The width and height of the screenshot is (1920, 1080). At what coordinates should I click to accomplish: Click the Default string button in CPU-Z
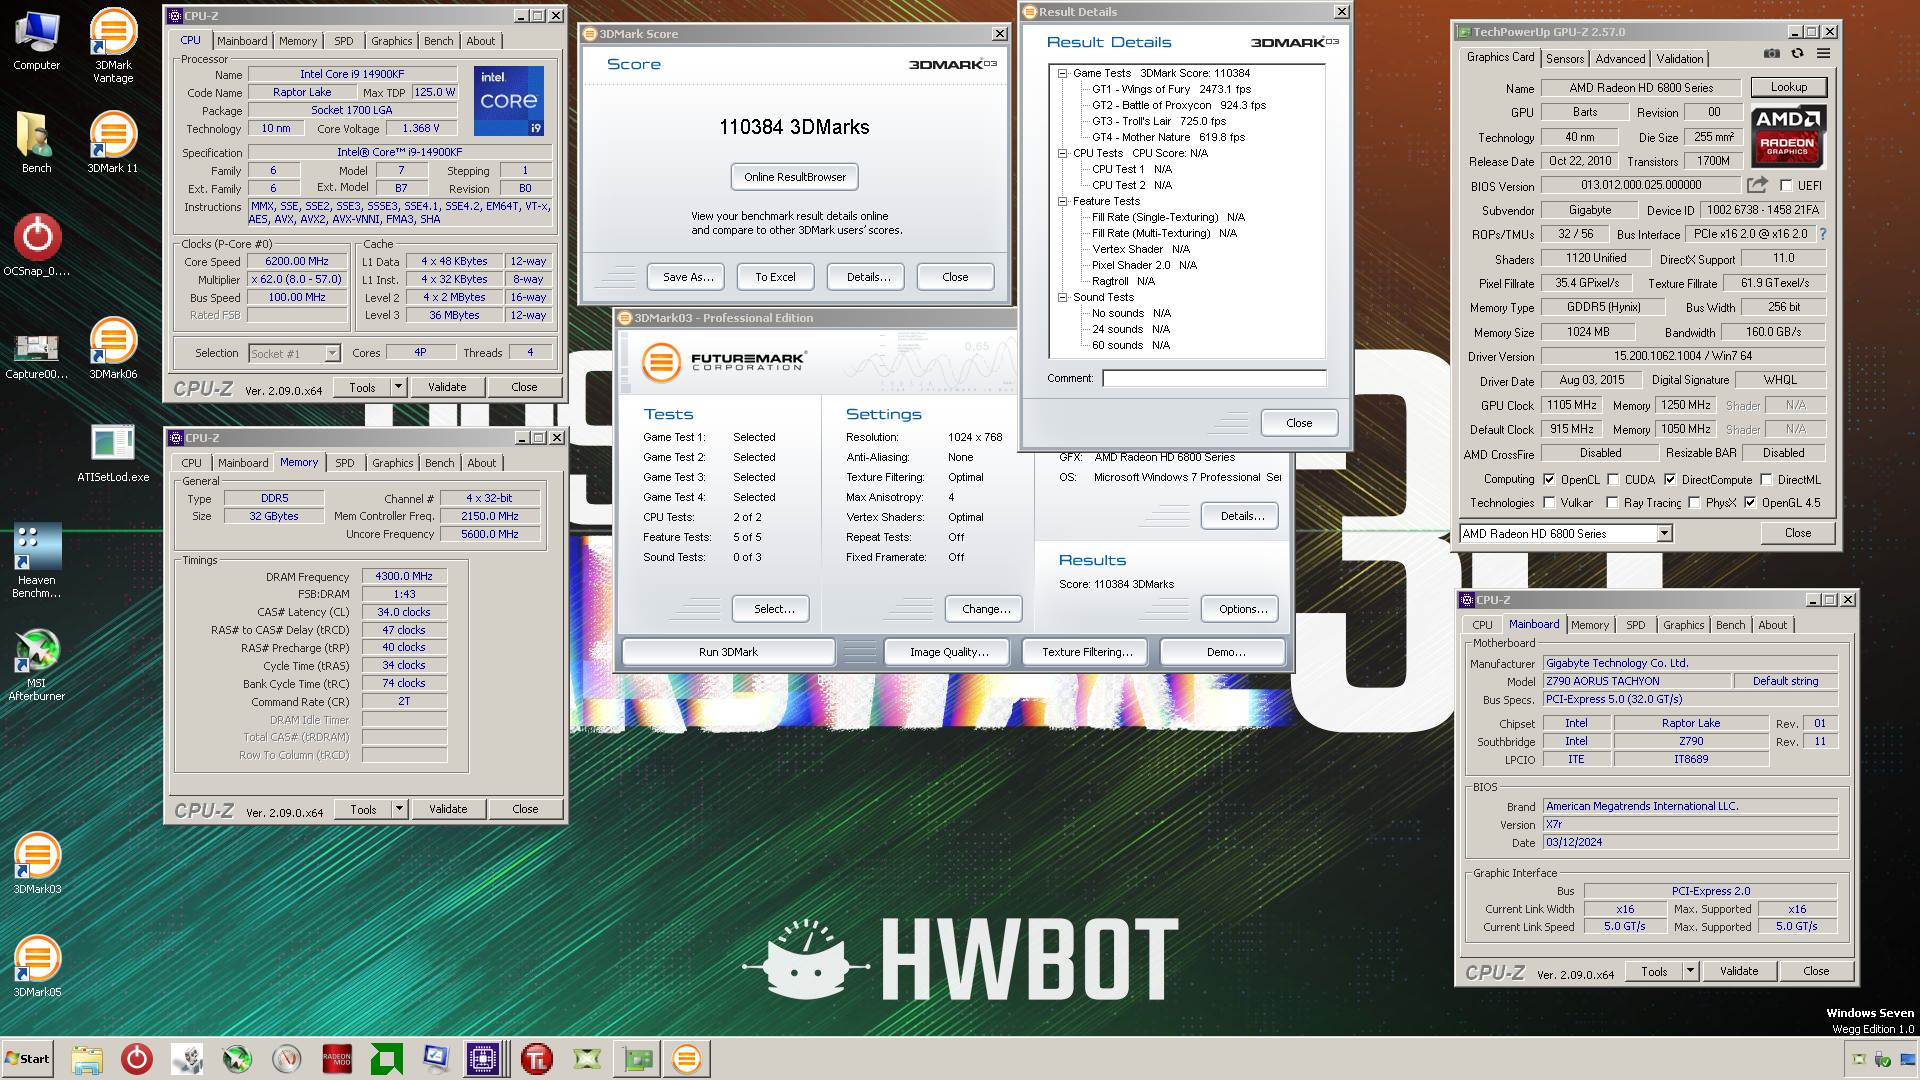click(x=1785, y=681)
